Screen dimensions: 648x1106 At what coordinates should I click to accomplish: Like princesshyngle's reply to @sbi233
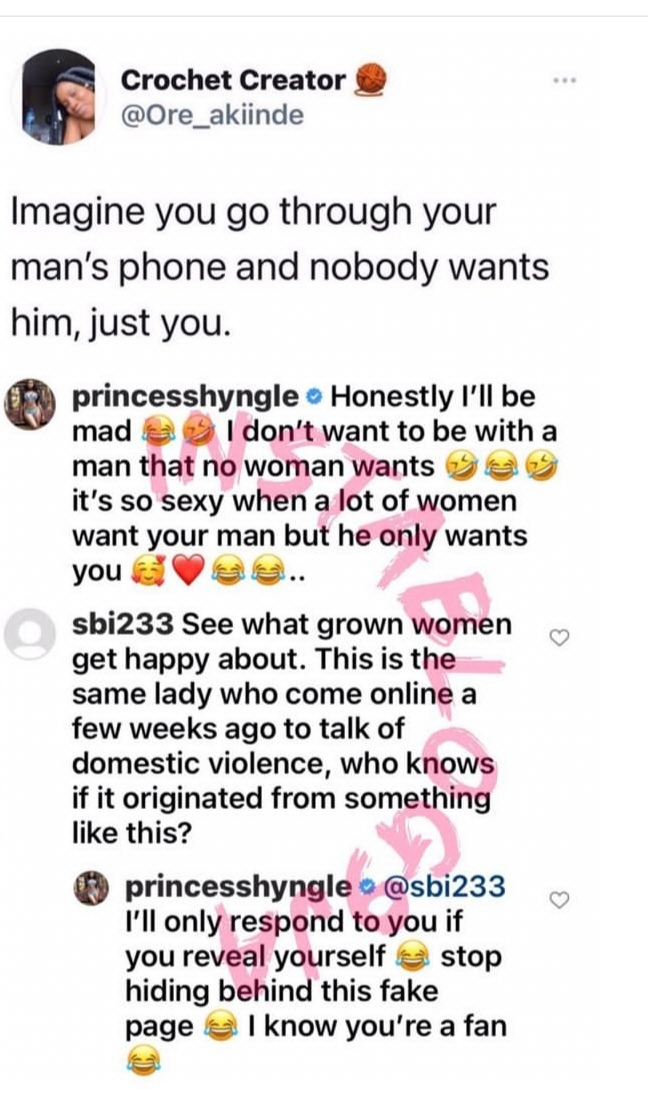(x=559, y=900)
